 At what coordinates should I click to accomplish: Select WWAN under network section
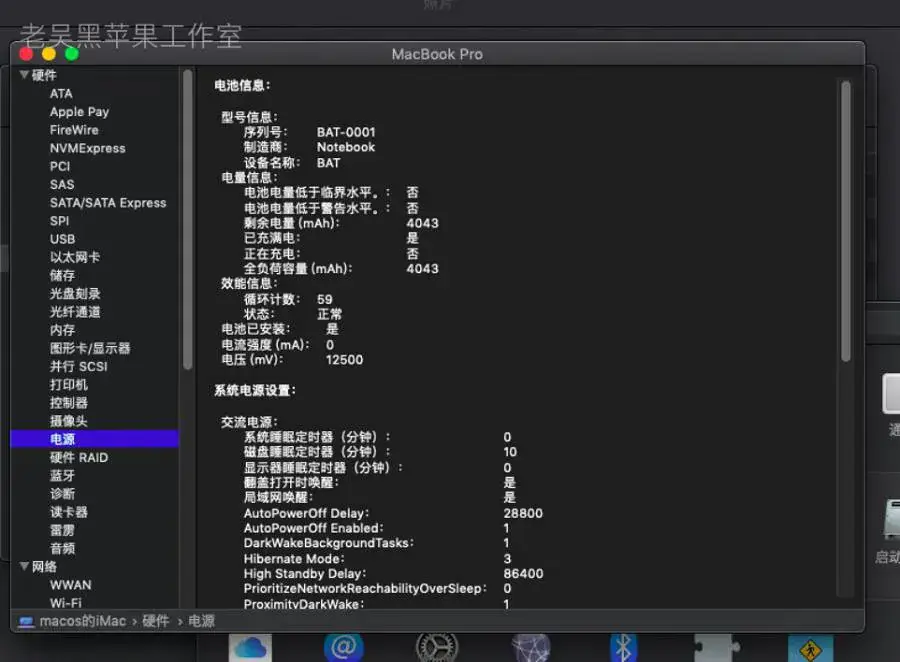point(70,585)
